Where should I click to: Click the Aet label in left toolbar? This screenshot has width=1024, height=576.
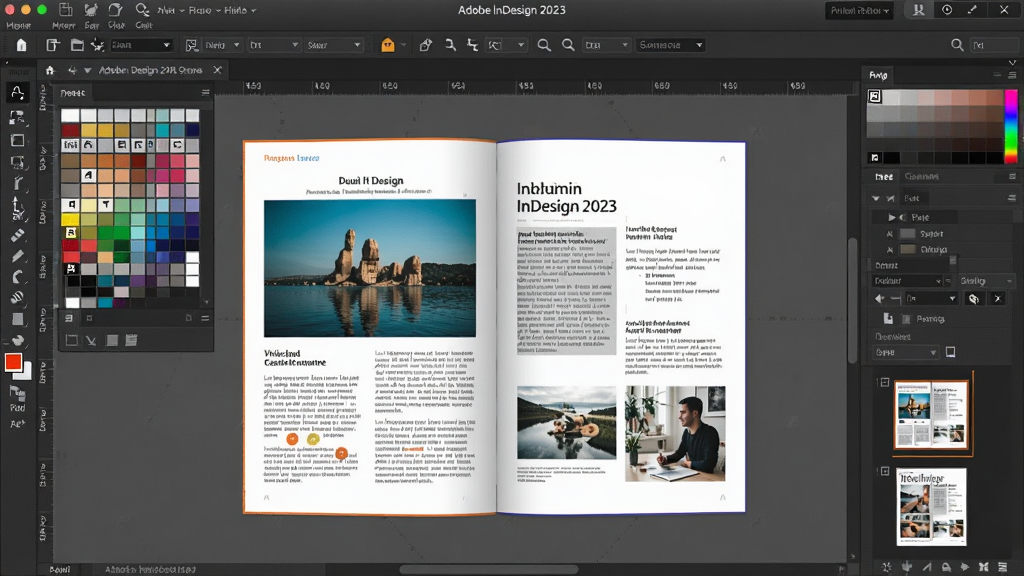tap(18, 423)
